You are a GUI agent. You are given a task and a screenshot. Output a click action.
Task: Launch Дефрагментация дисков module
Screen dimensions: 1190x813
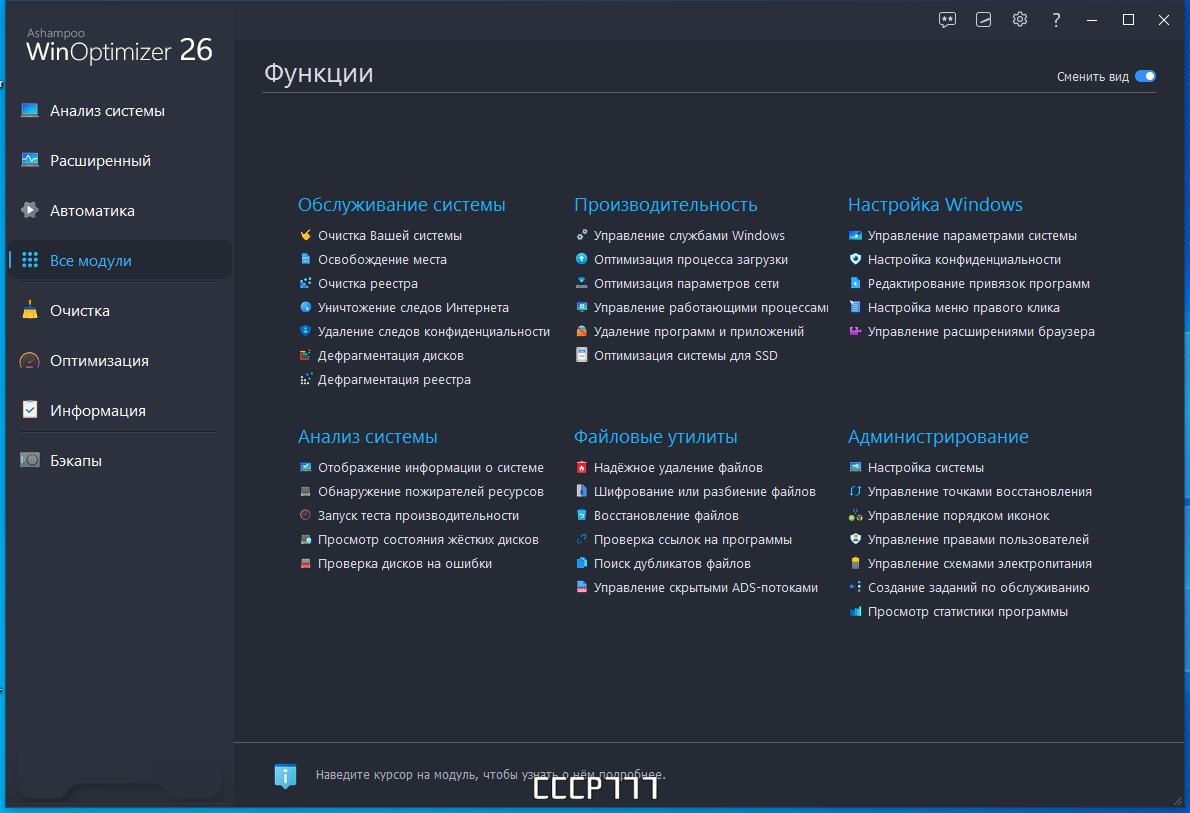pyautogui.click(x=390, y=355)
